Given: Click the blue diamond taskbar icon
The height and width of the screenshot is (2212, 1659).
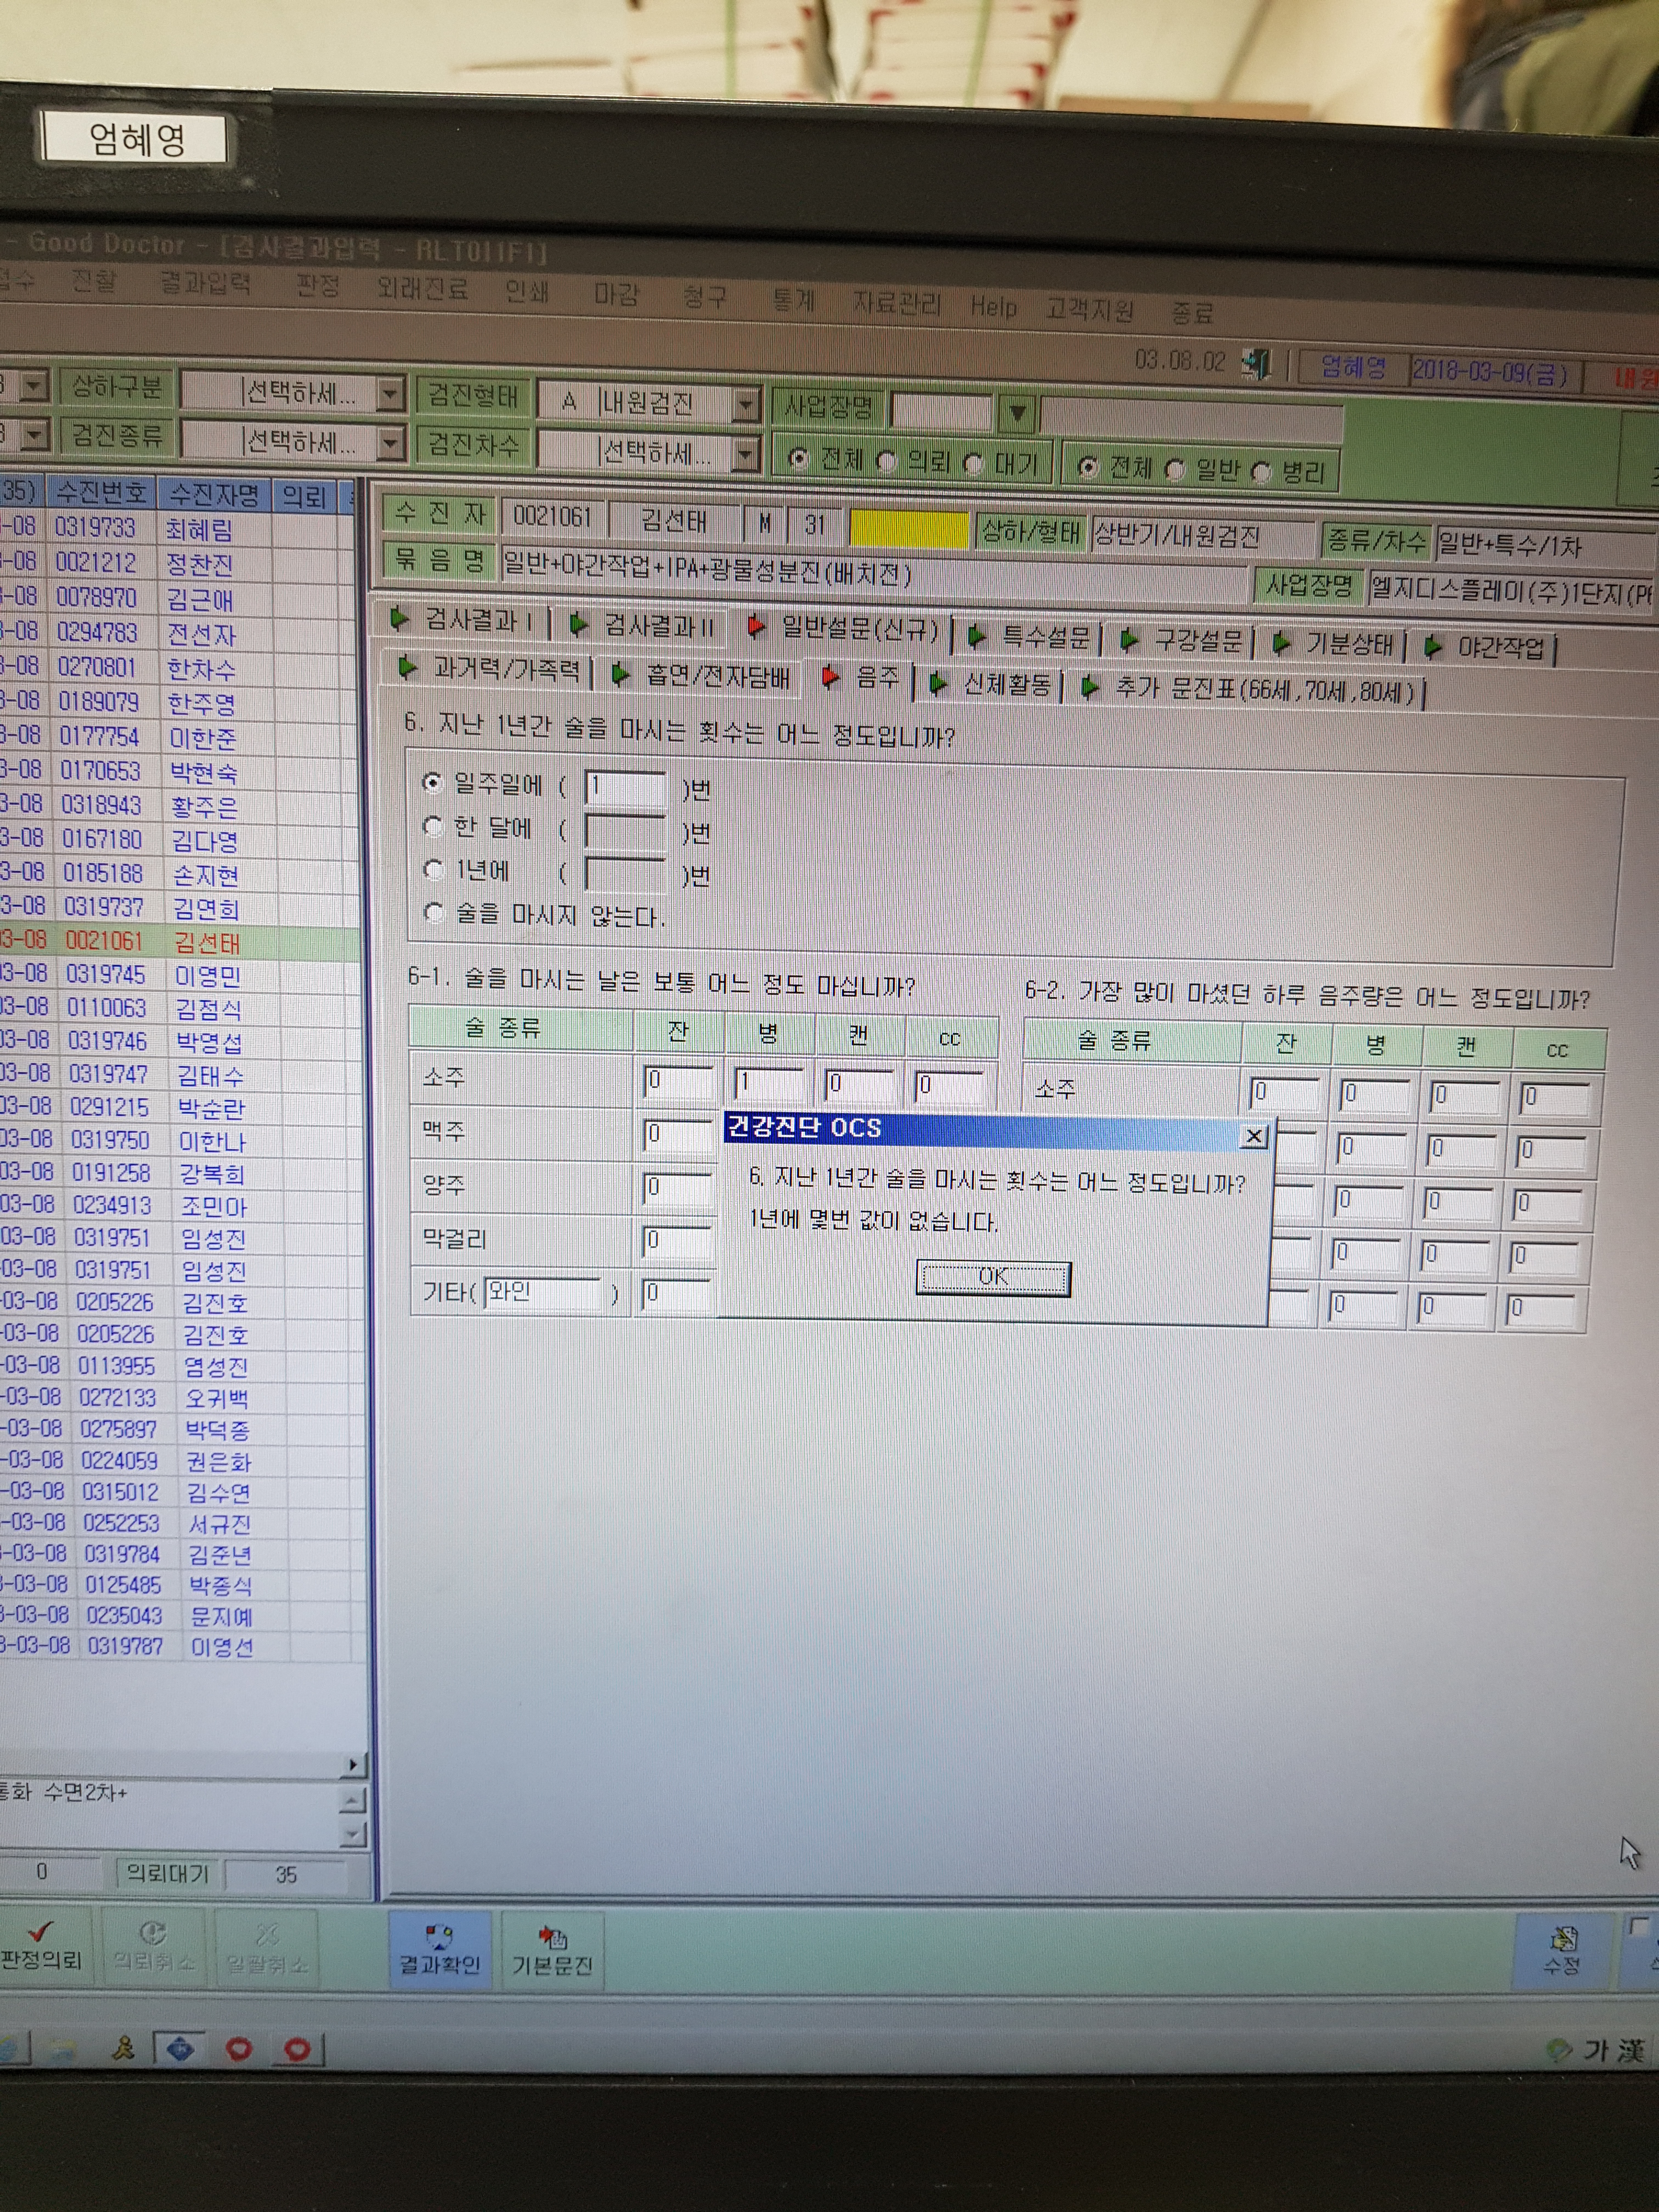Looking at the screenshot, I should tap(180, 2049).
